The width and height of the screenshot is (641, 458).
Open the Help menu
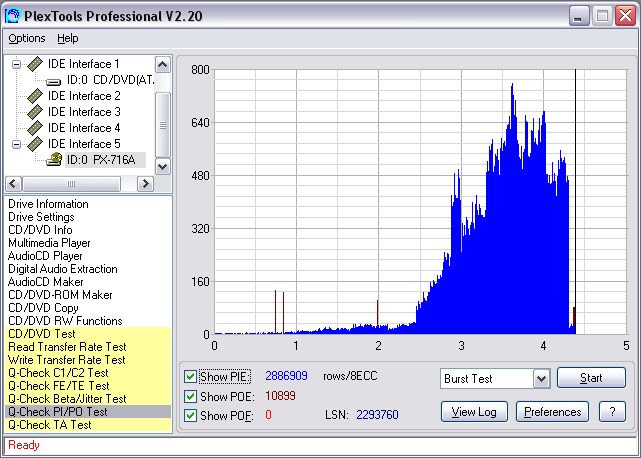point(67,38)
